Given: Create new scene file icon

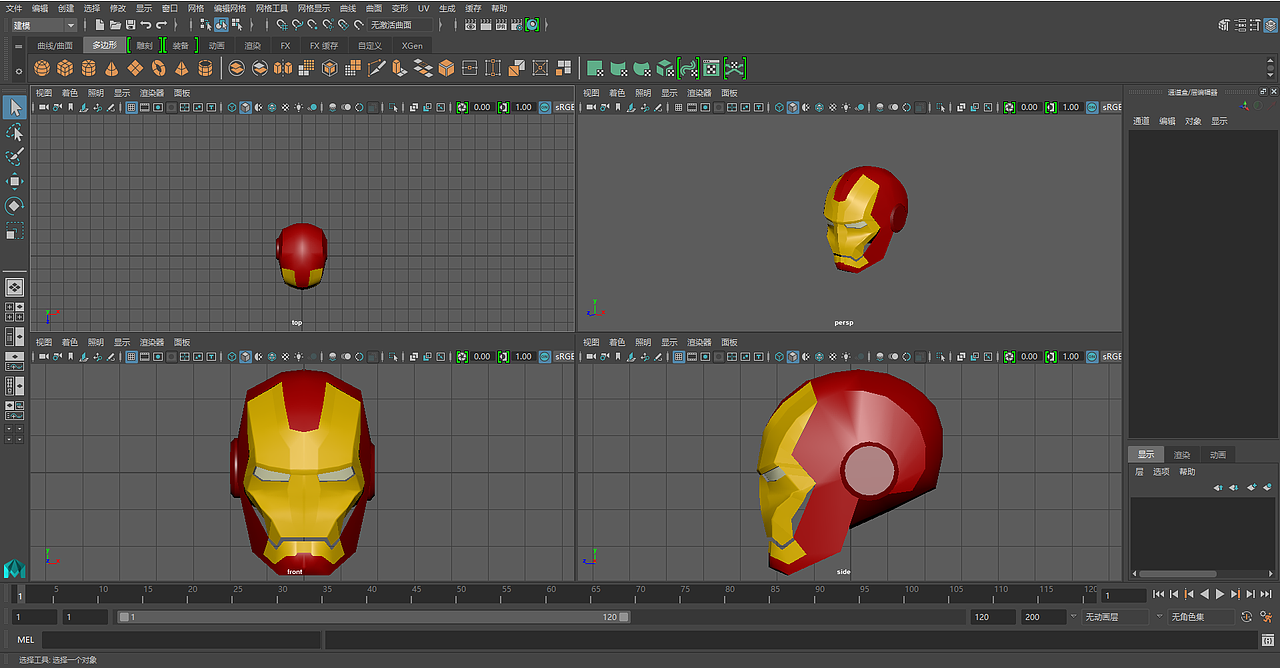Looking at the screenshot, I should pyautogui.click(x=100, y=24).
